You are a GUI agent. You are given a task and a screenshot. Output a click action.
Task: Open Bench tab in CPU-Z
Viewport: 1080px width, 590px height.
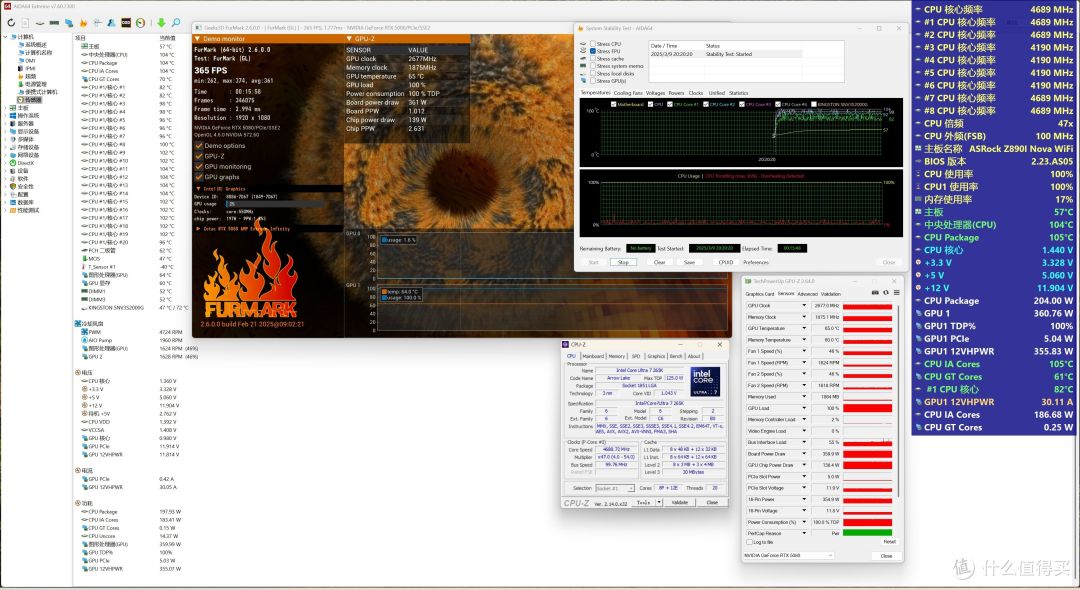676,357
